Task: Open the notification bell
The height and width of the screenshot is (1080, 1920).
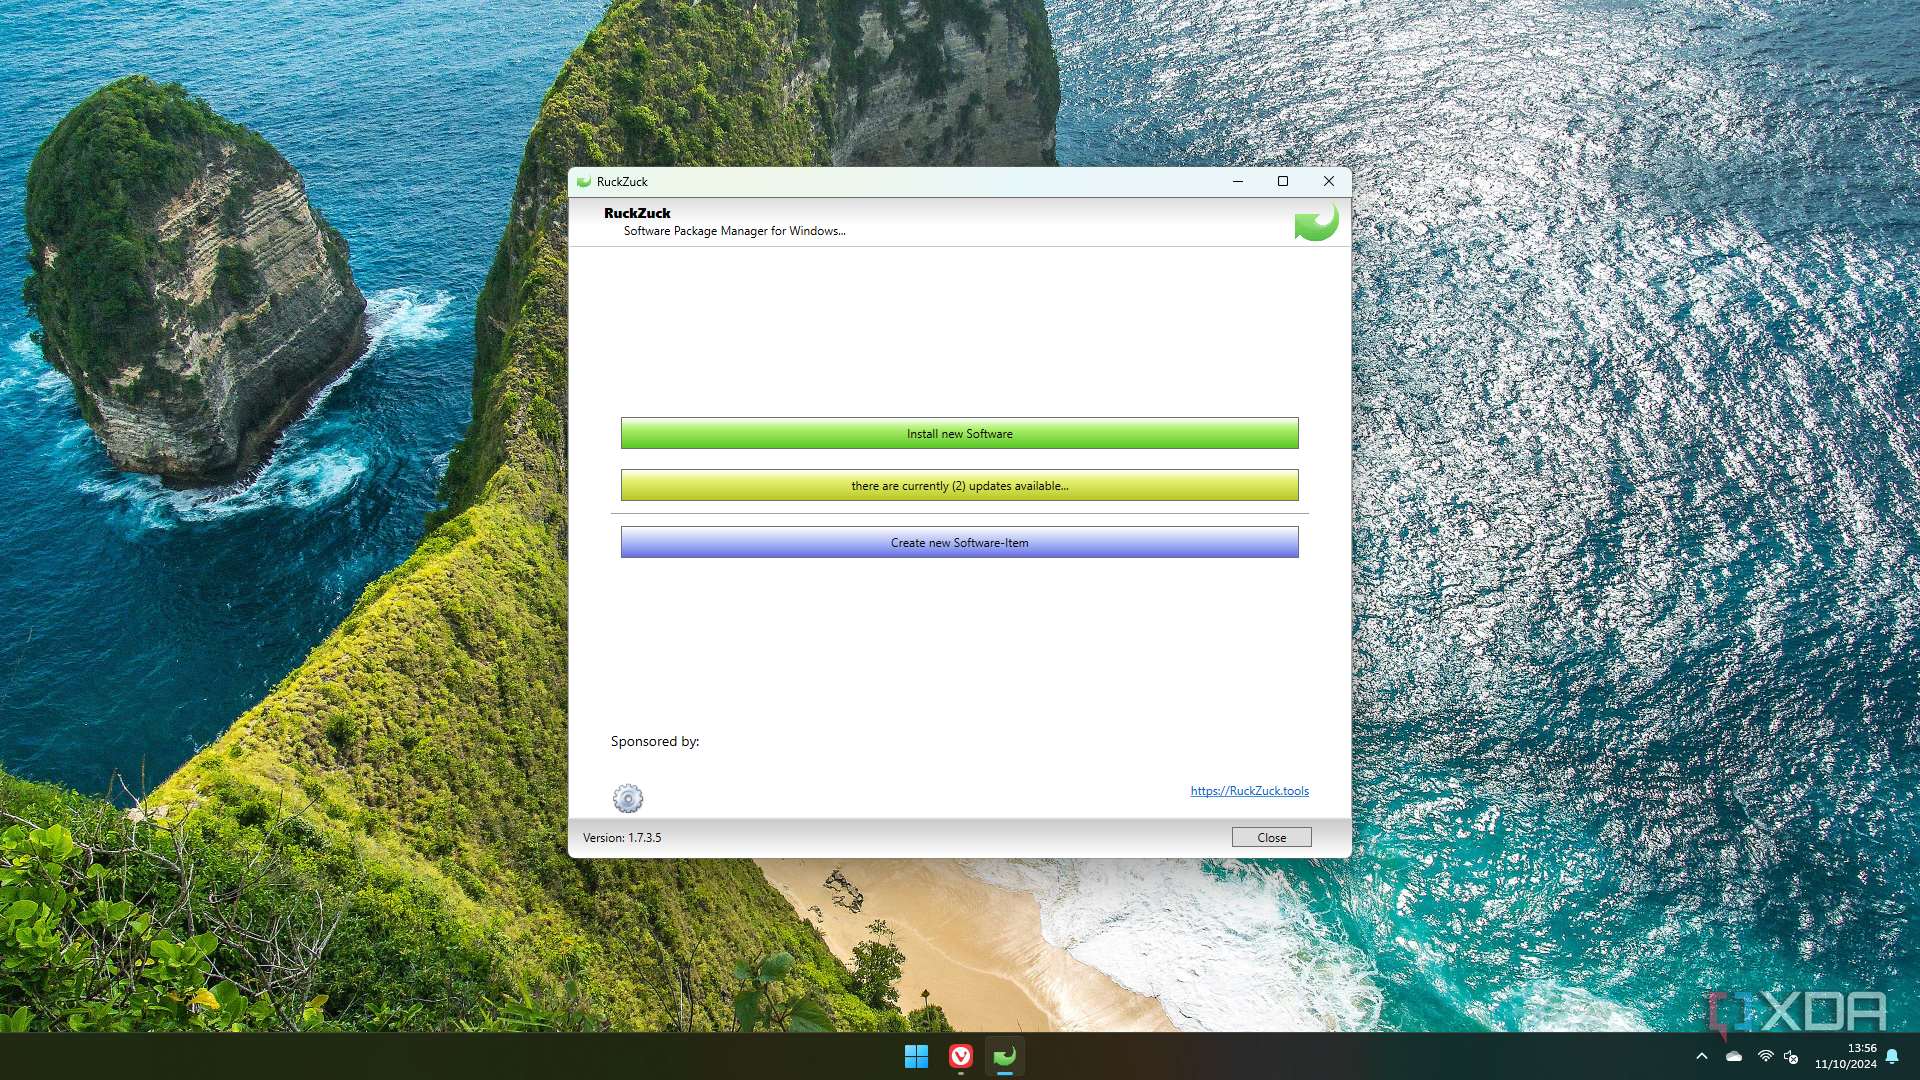Action: click(1892, 1056)
